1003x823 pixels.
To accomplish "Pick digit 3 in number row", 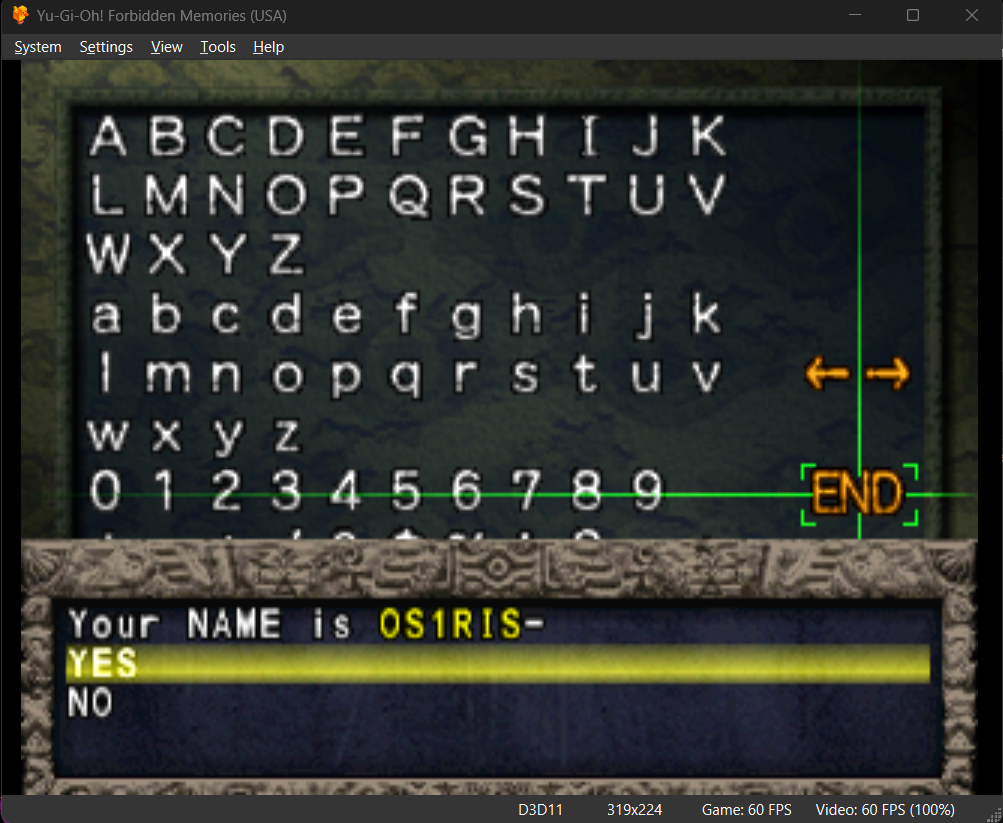I will (286, 490).
